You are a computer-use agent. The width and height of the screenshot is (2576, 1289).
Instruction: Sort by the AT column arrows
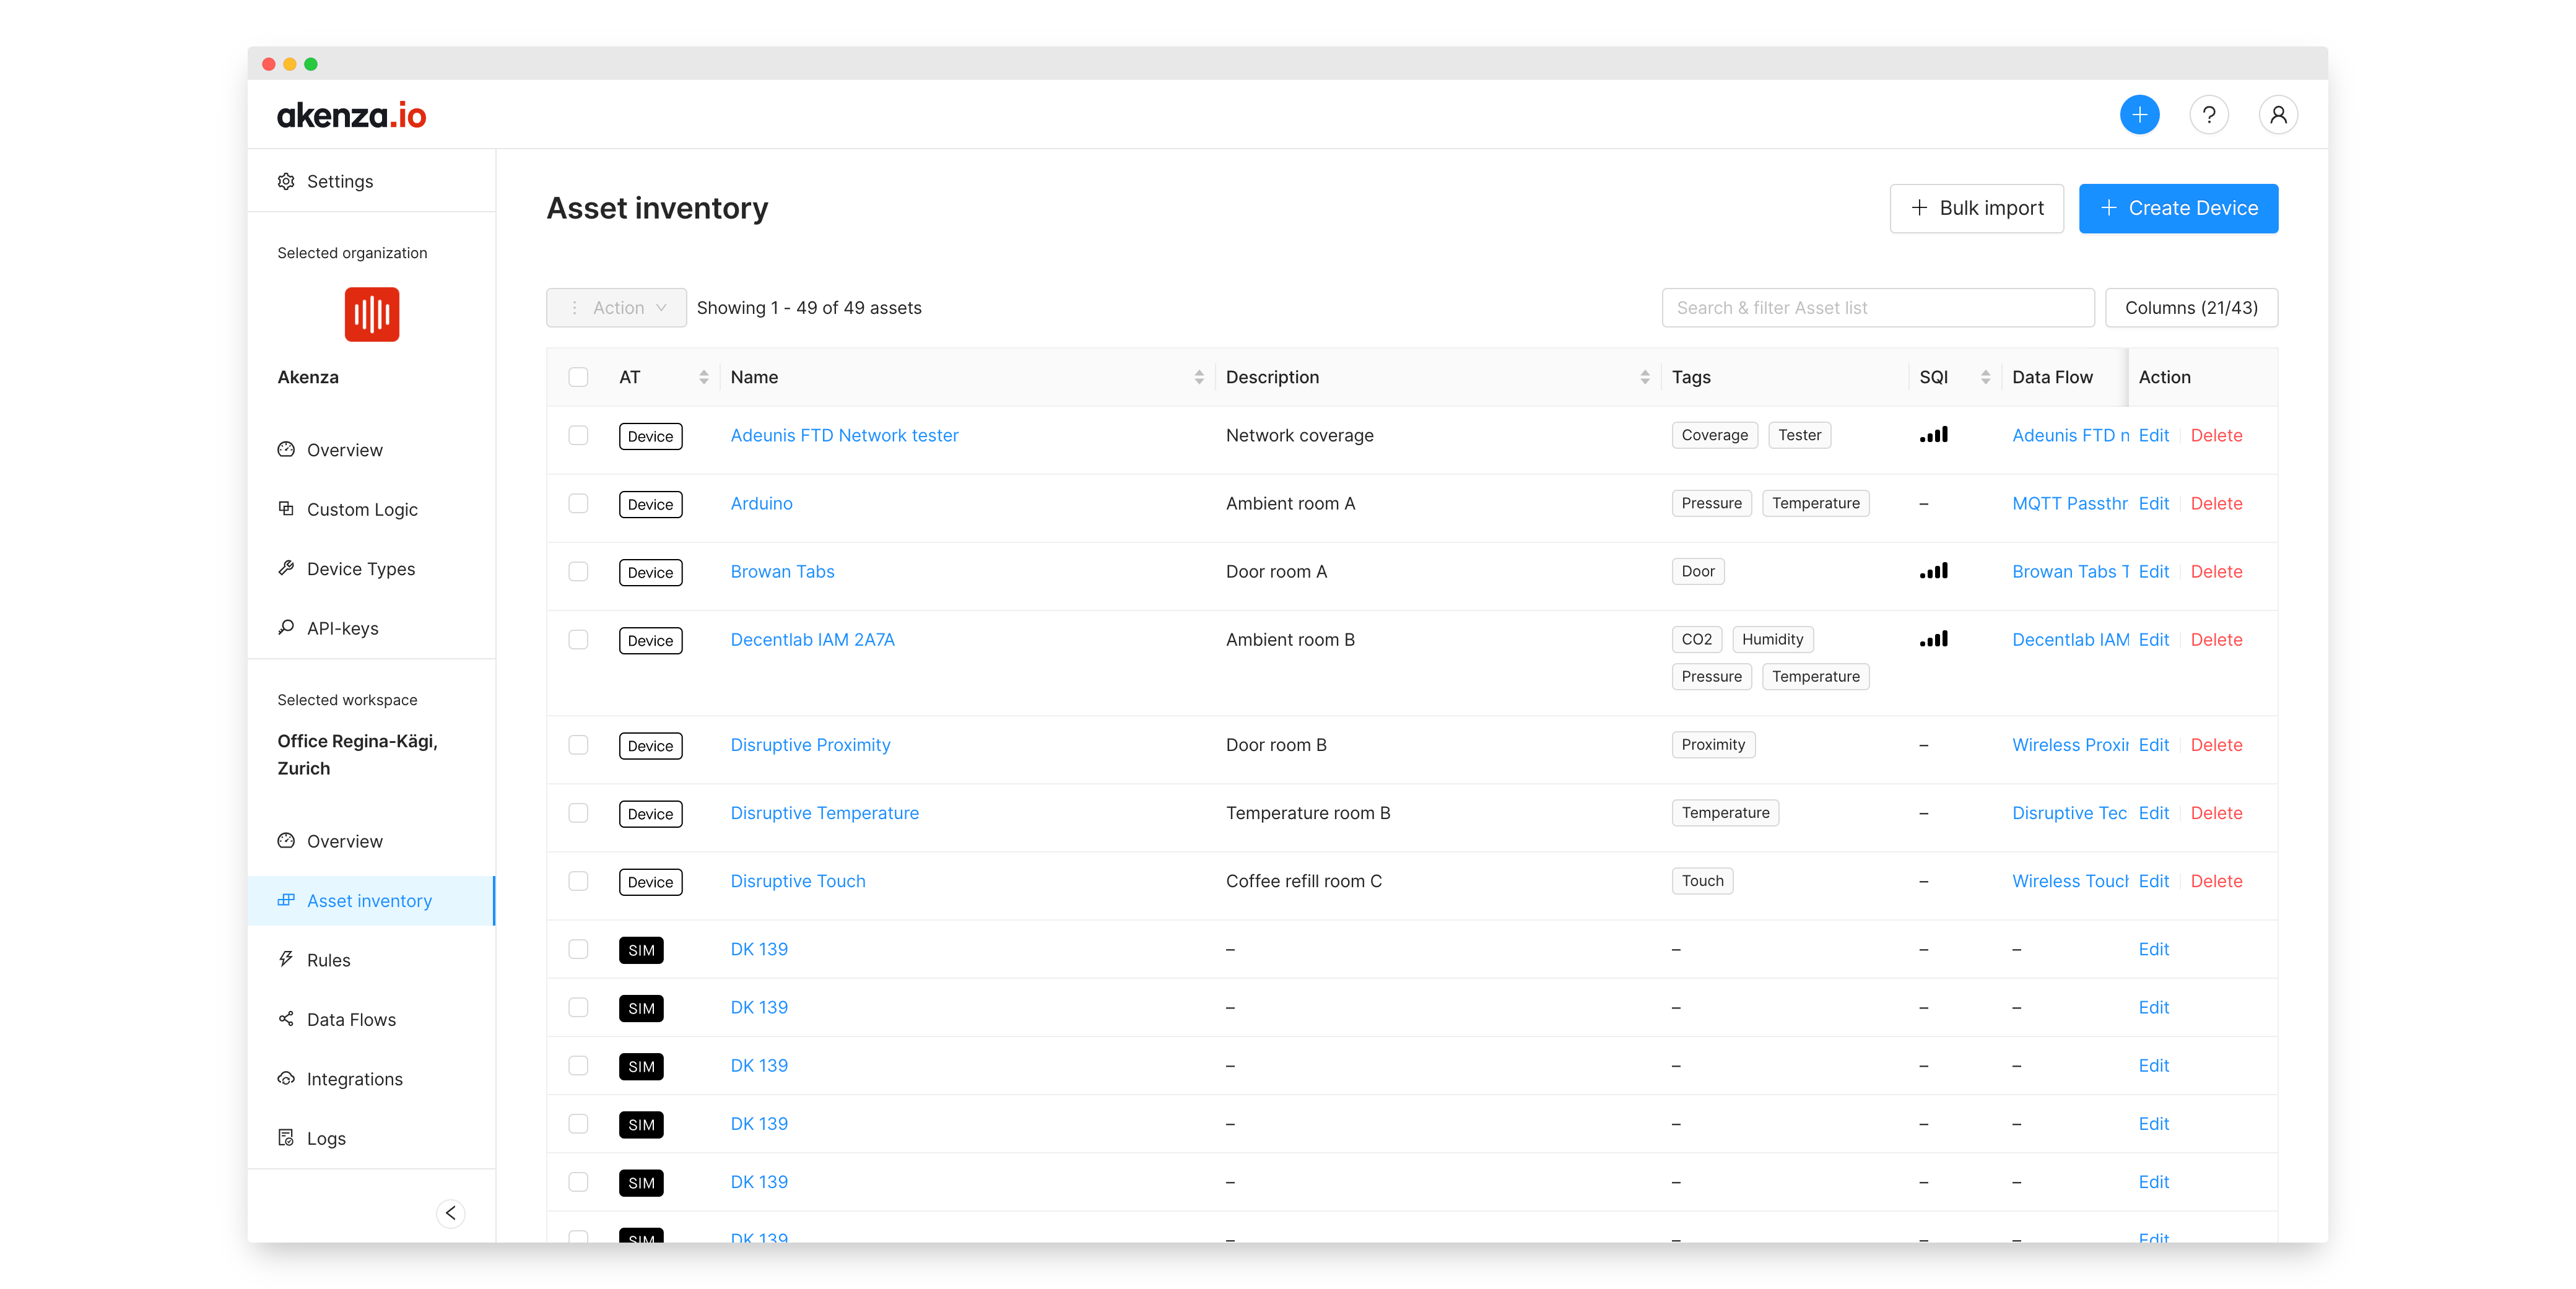704,377
